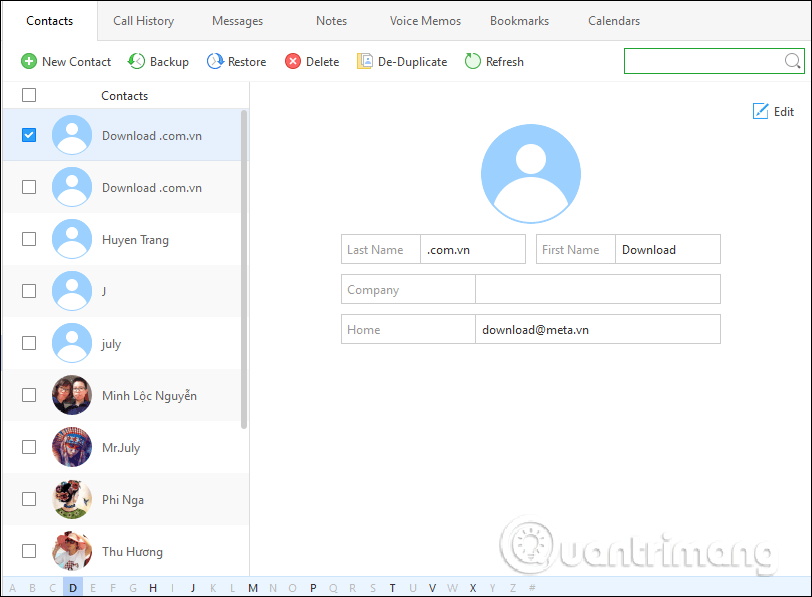Click the green Refresh icon
The height and width of the screenshot is (597, 812).
tap(473, 62)
